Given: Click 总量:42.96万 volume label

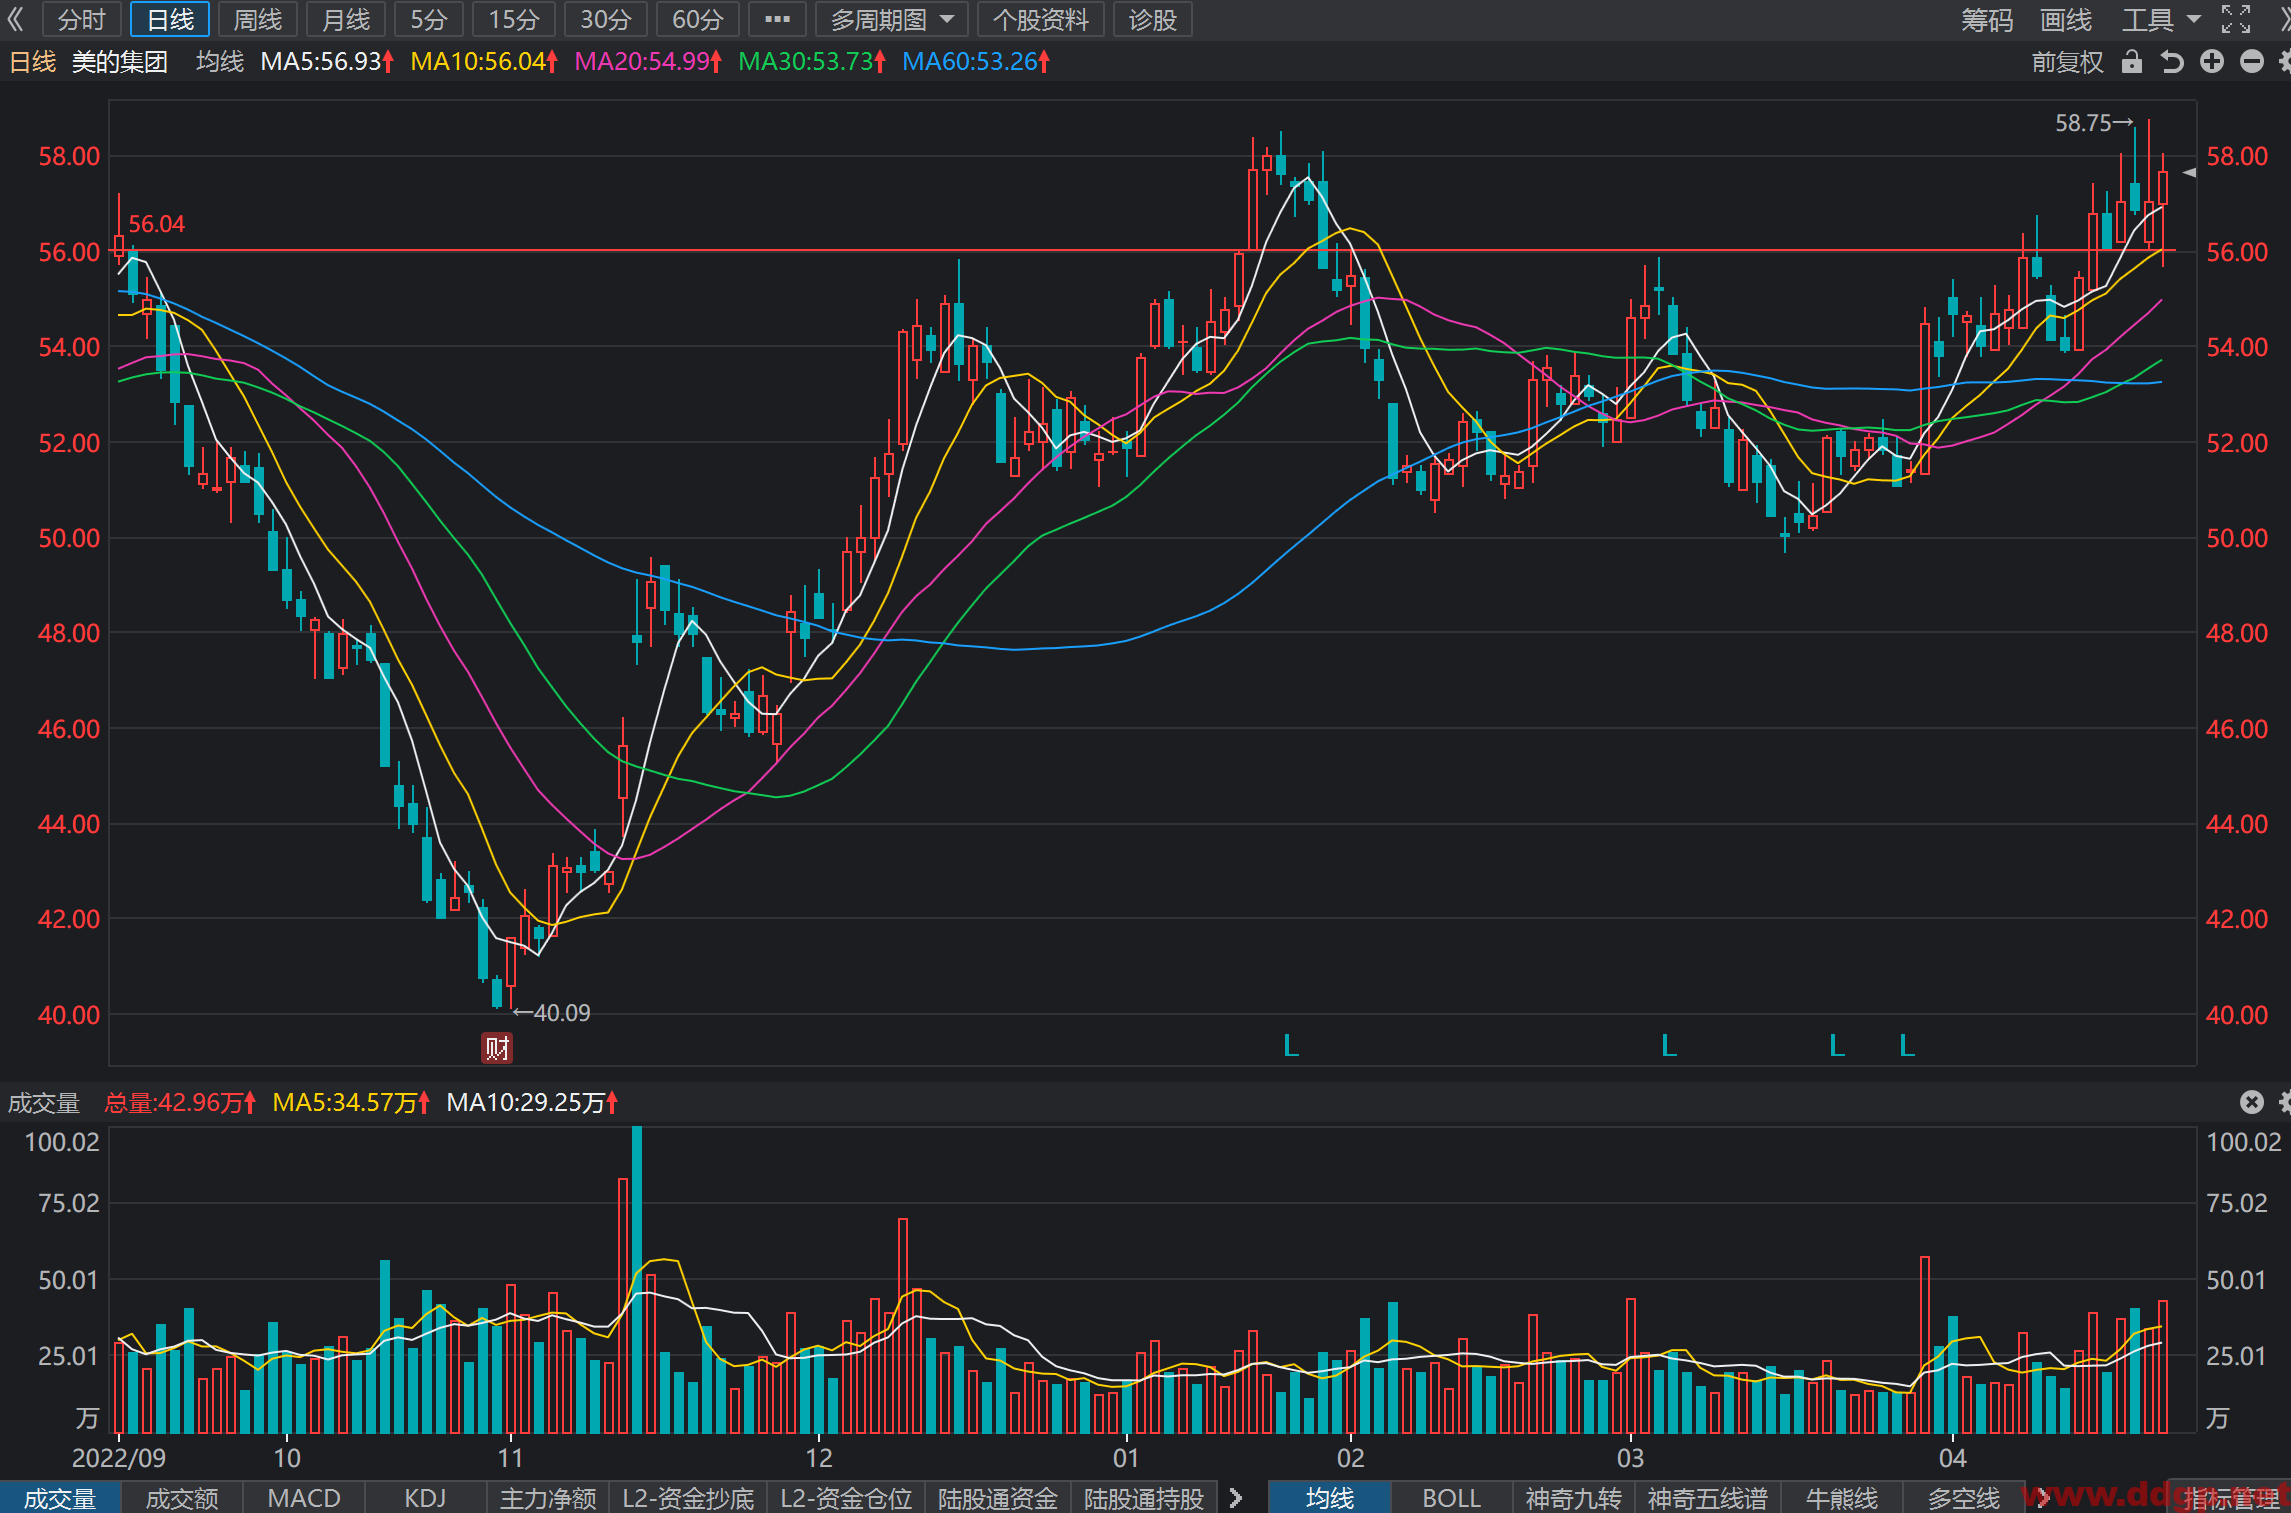Looking at the screenshot, I should [180, 1102].
